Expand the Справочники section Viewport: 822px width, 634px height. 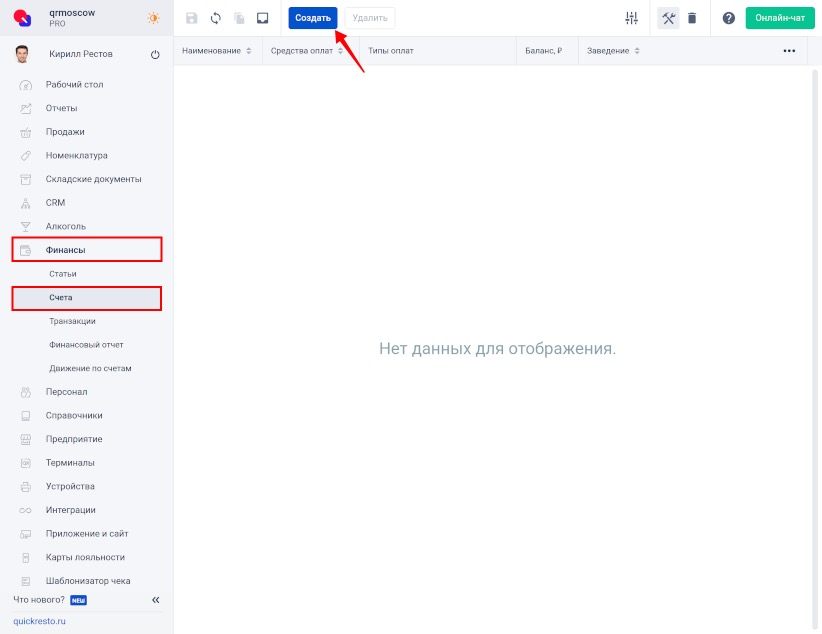[74, 415]
